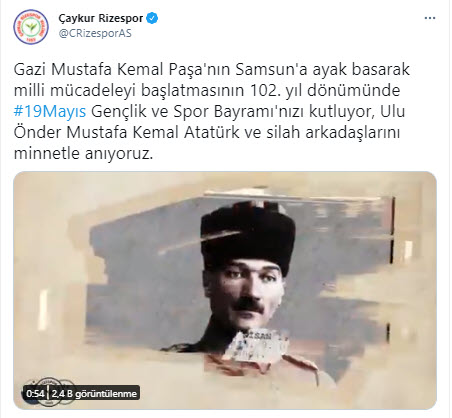Click the tweet line starting 'Gazi Mustafa Kemal'
The image size is (452, 418).
tap(212, 70)
